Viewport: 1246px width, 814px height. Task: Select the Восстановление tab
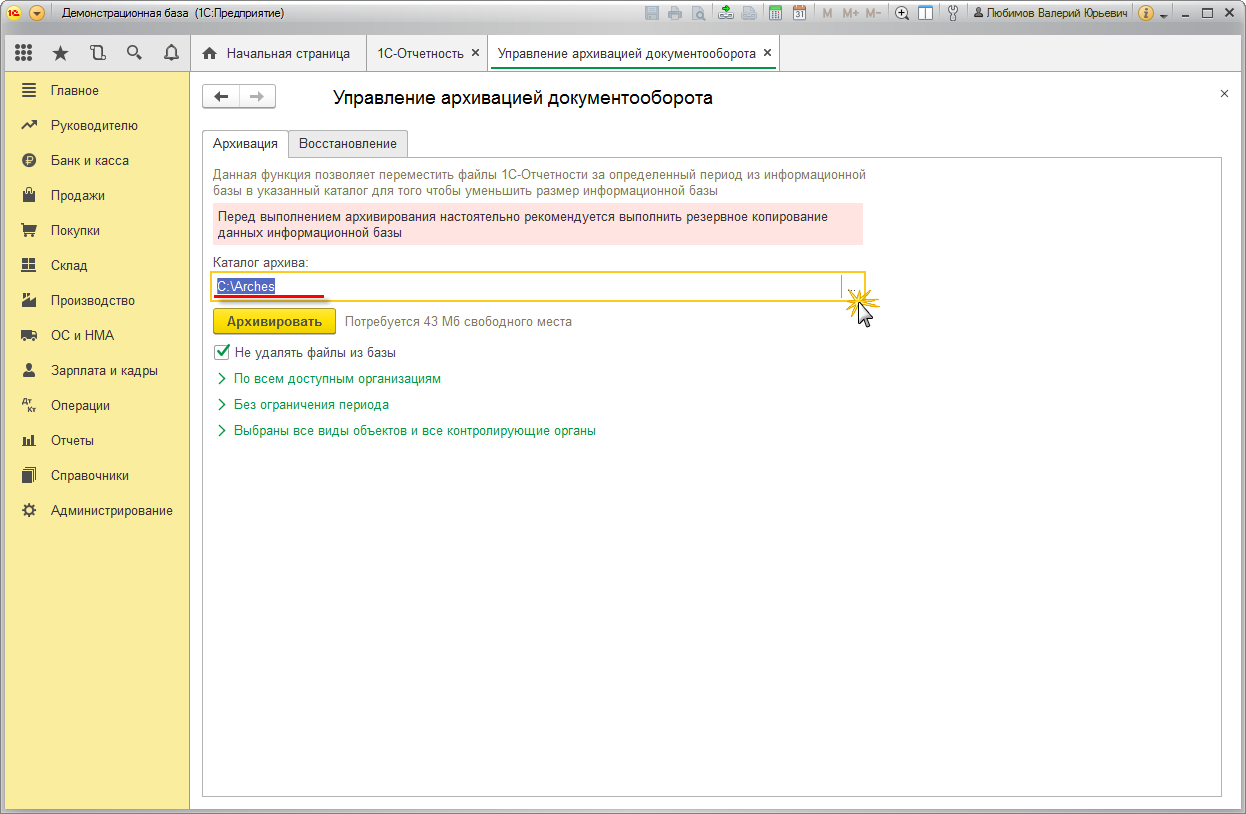tap(348, 143)
